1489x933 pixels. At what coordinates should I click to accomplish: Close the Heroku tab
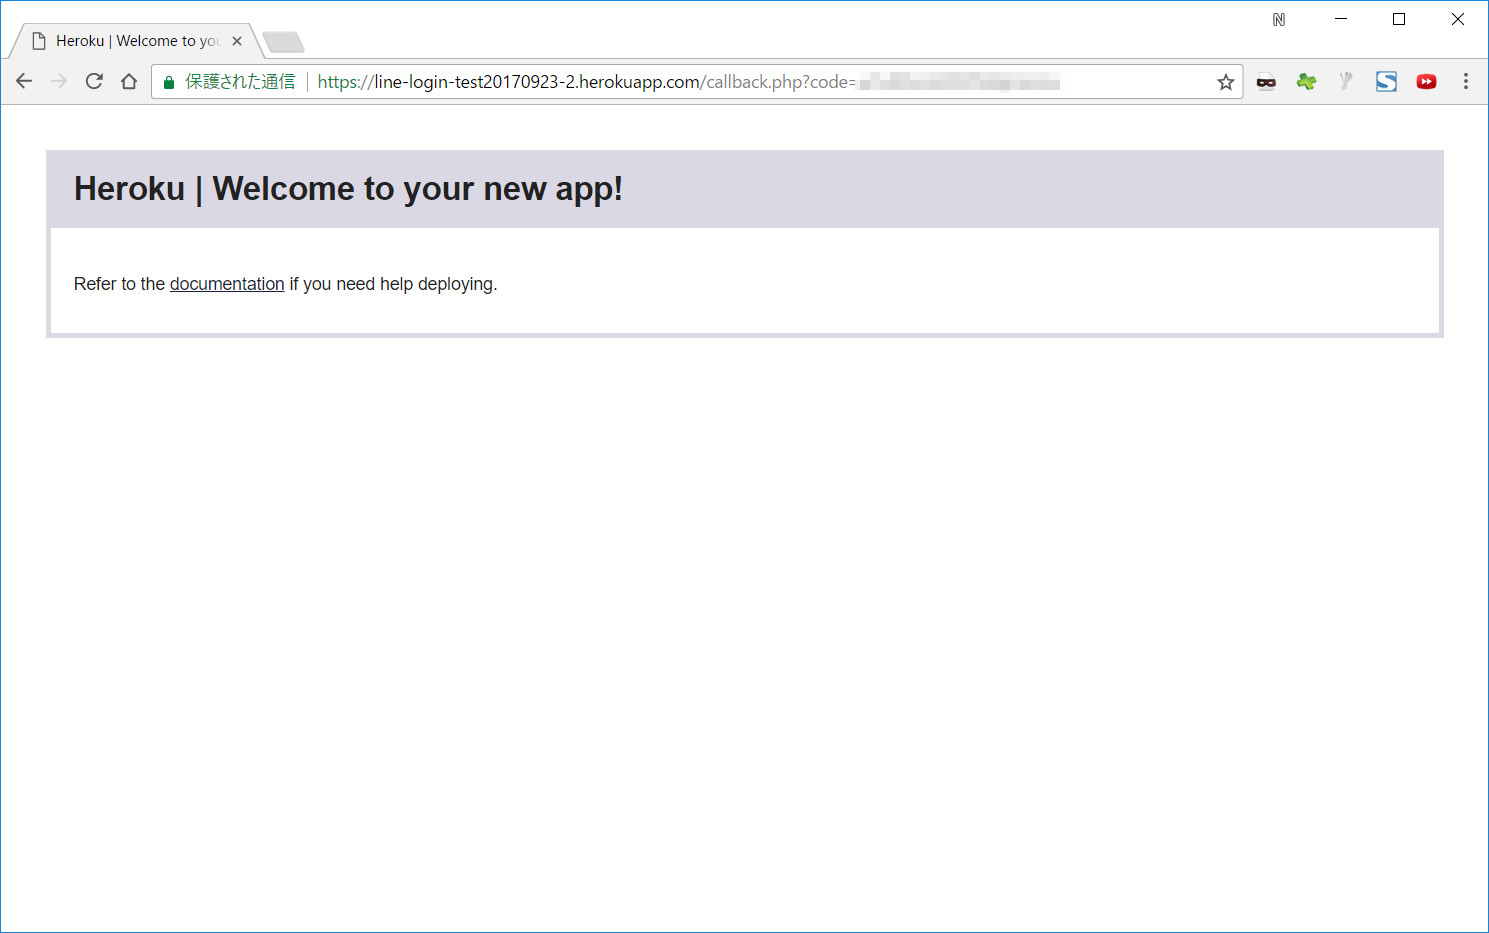[237, 41]
